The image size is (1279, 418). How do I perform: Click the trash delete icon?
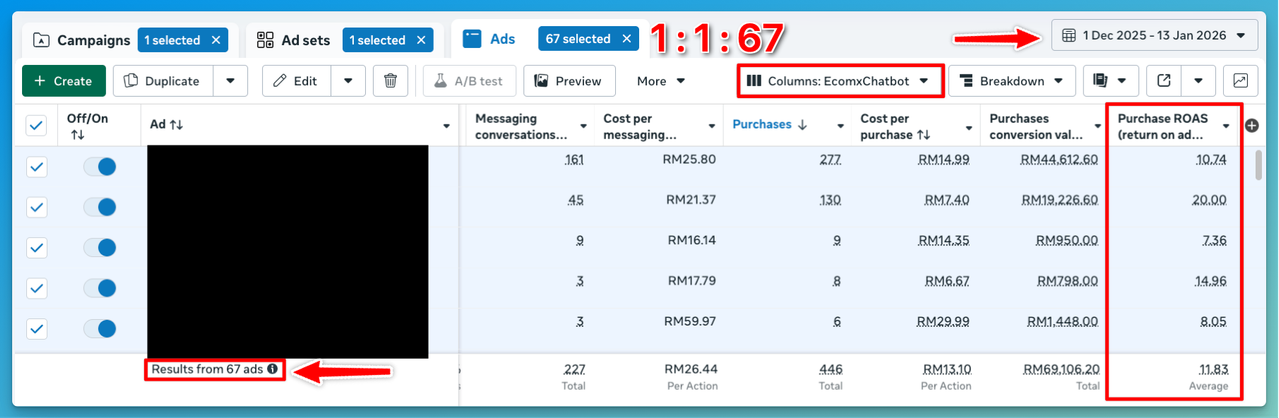[391, 81]
